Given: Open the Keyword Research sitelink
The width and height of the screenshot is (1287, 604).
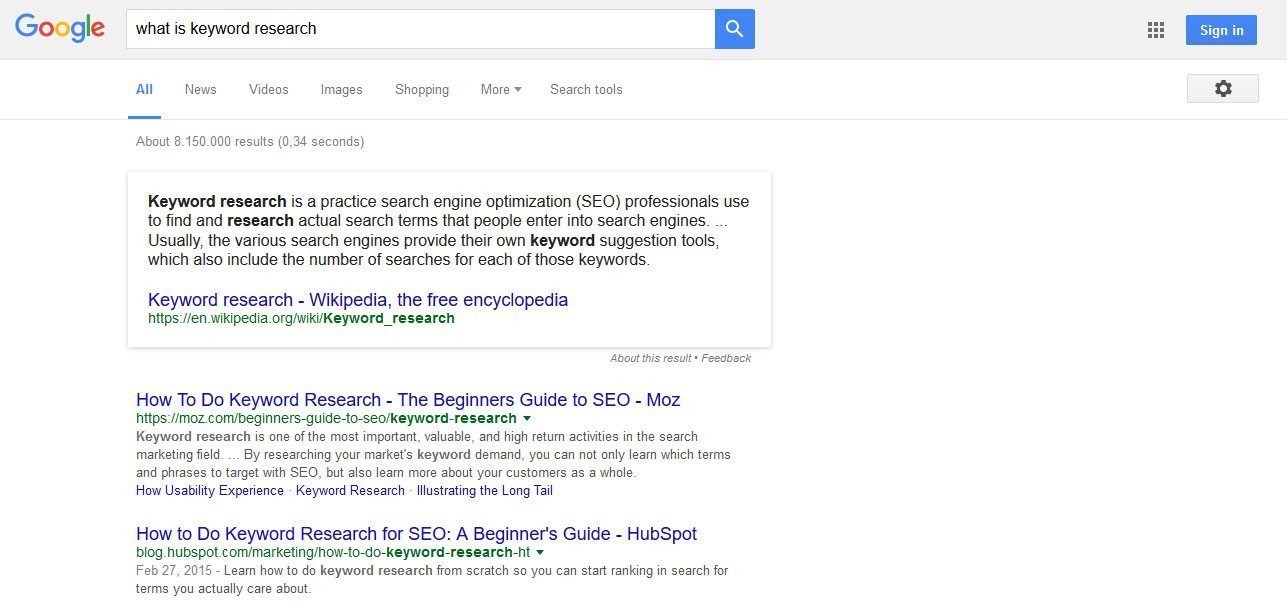Looking at the screenshot, I should 350,490.
